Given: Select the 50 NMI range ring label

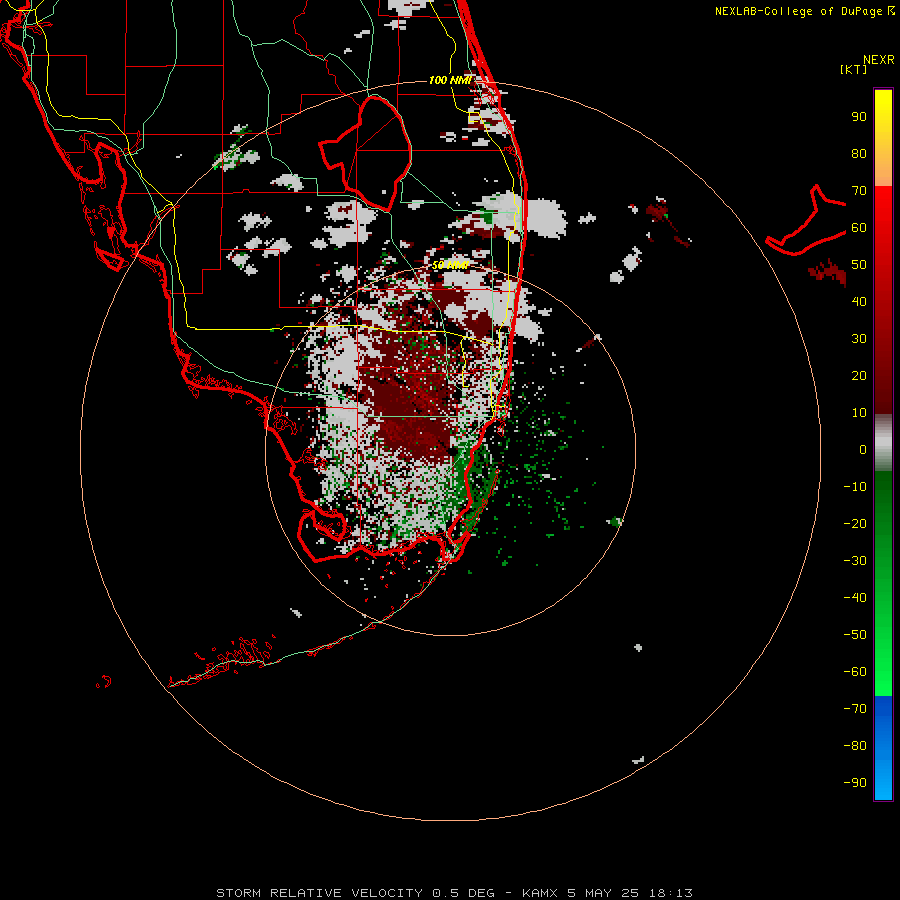Looking at the screenshot, I should point(450,265).
